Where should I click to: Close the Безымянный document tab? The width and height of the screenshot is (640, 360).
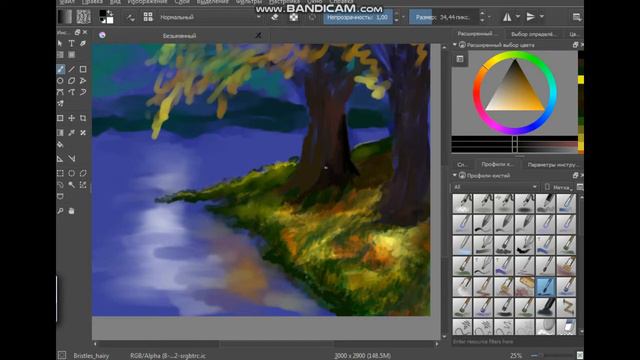258,36
